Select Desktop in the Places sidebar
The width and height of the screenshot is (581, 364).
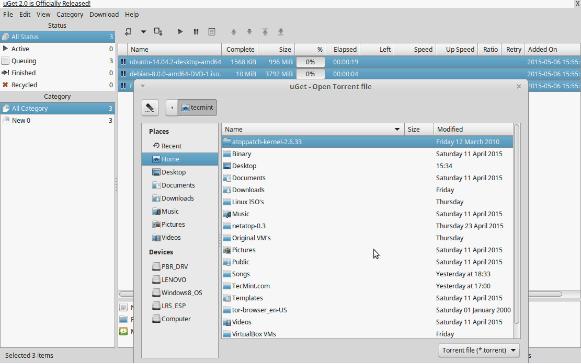click(x=180, y=172)
